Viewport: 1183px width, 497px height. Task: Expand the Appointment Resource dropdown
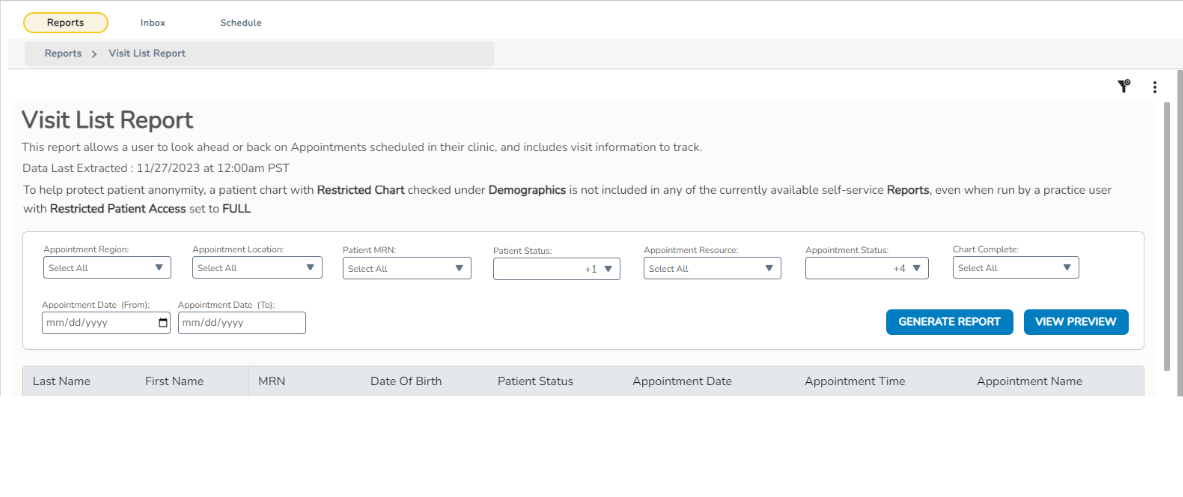712,268
